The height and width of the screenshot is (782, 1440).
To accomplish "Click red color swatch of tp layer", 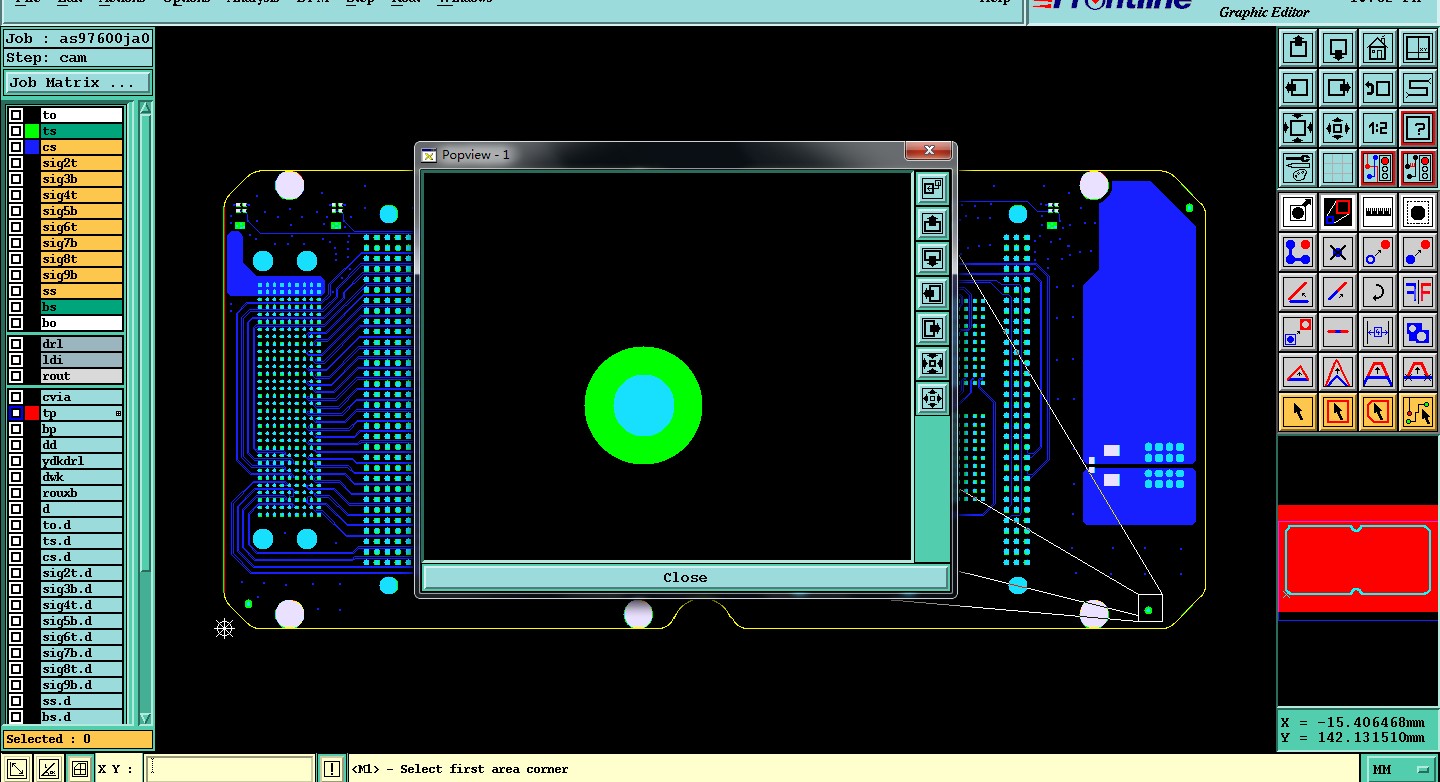I will (x=32, y=413).
